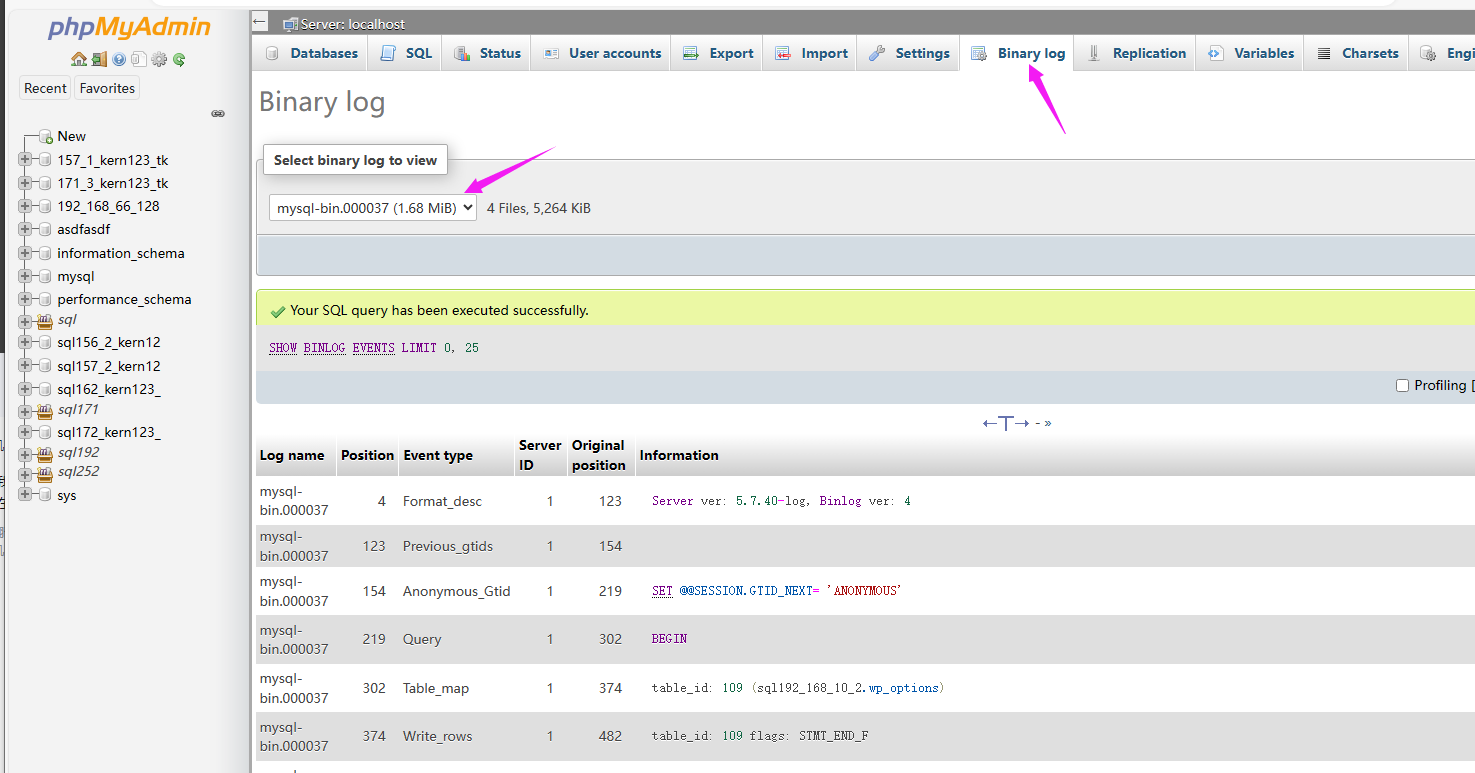Click the wp_options link in Table_map row
The width and height of the screenshot is (1475, 773).
(903, 688)
